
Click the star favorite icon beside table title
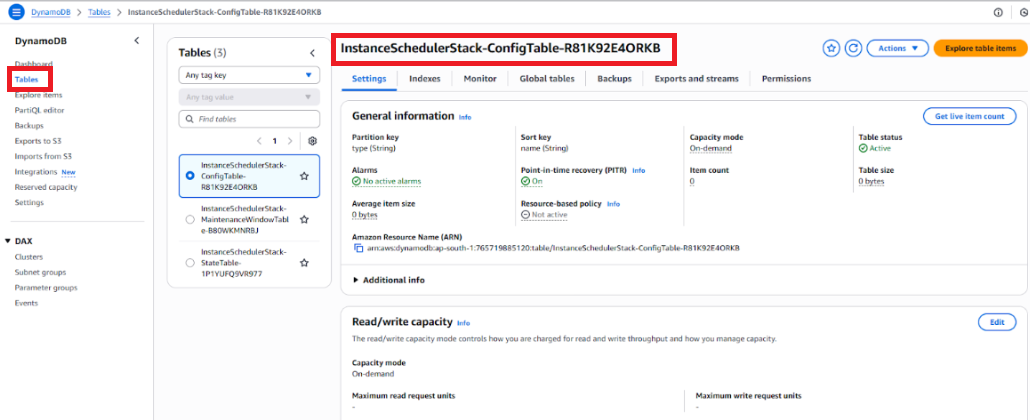click(x=832, y=48)
